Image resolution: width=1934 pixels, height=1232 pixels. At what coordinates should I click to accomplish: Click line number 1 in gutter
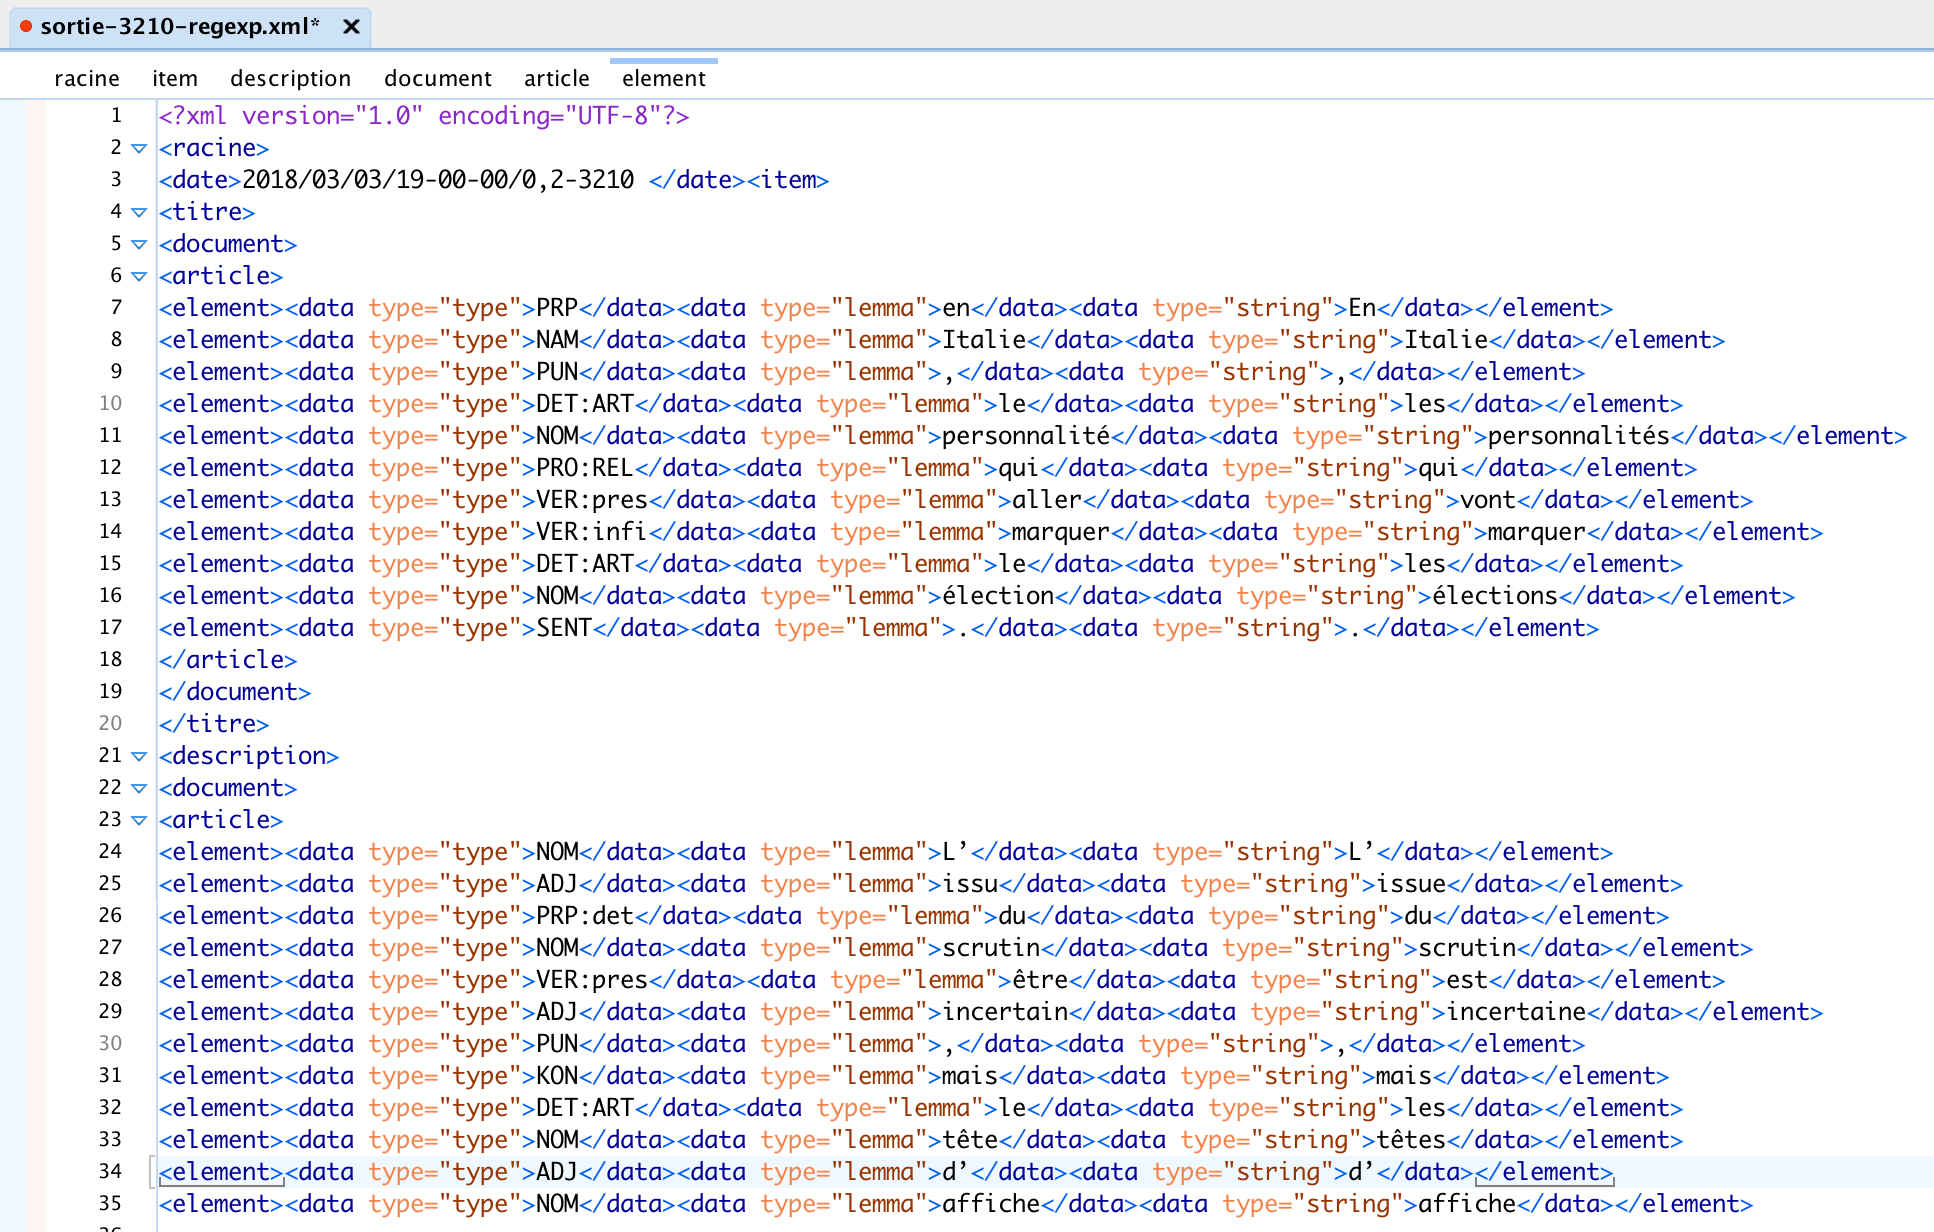coord(116,115)
